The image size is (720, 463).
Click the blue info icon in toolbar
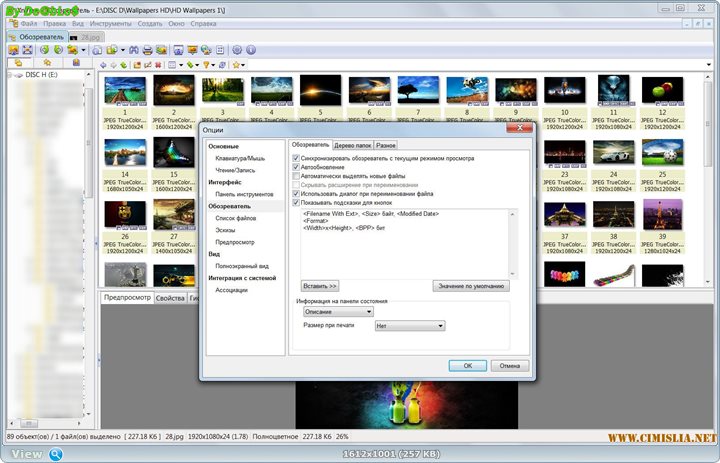click(250, 49)
